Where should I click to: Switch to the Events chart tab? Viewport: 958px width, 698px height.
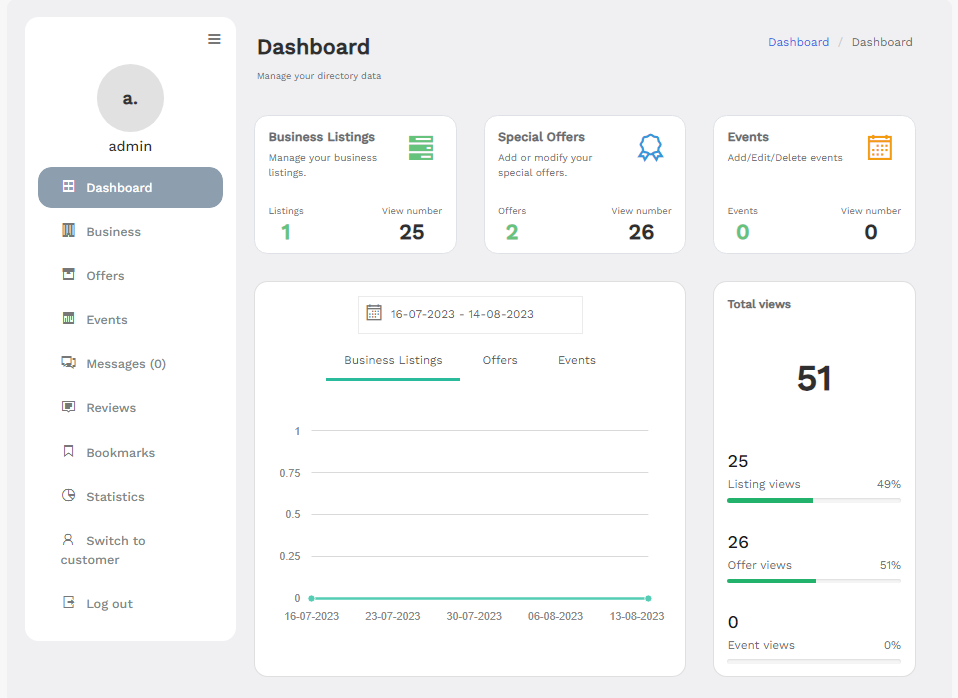pyautogui.click(x=577, y=360)
